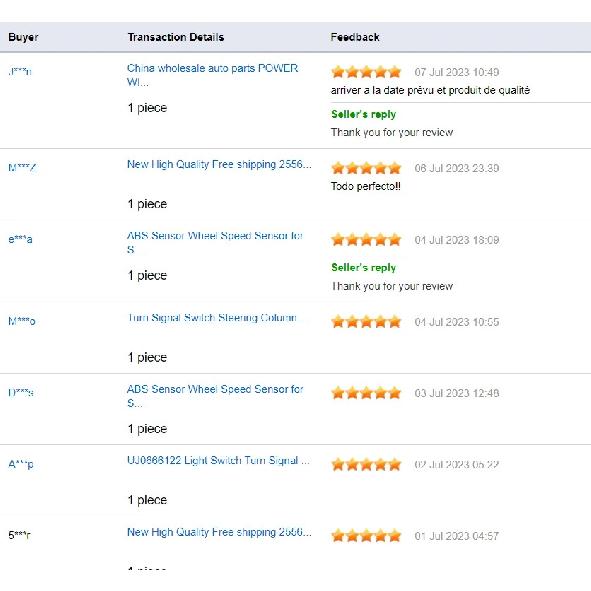Open the ABS Sensor link for buyer D***s
Screen dimensions: 591x591
pos(215,396)
